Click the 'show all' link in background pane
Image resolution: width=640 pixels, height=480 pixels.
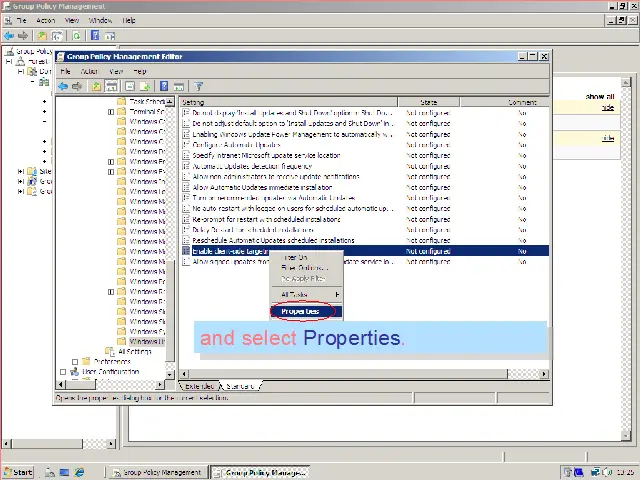(x=600, y=97)
